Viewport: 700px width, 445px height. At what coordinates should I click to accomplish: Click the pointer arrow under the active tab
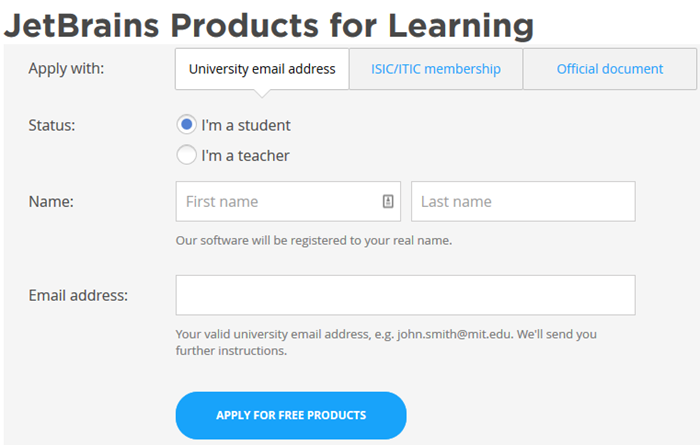click(262, 93)
